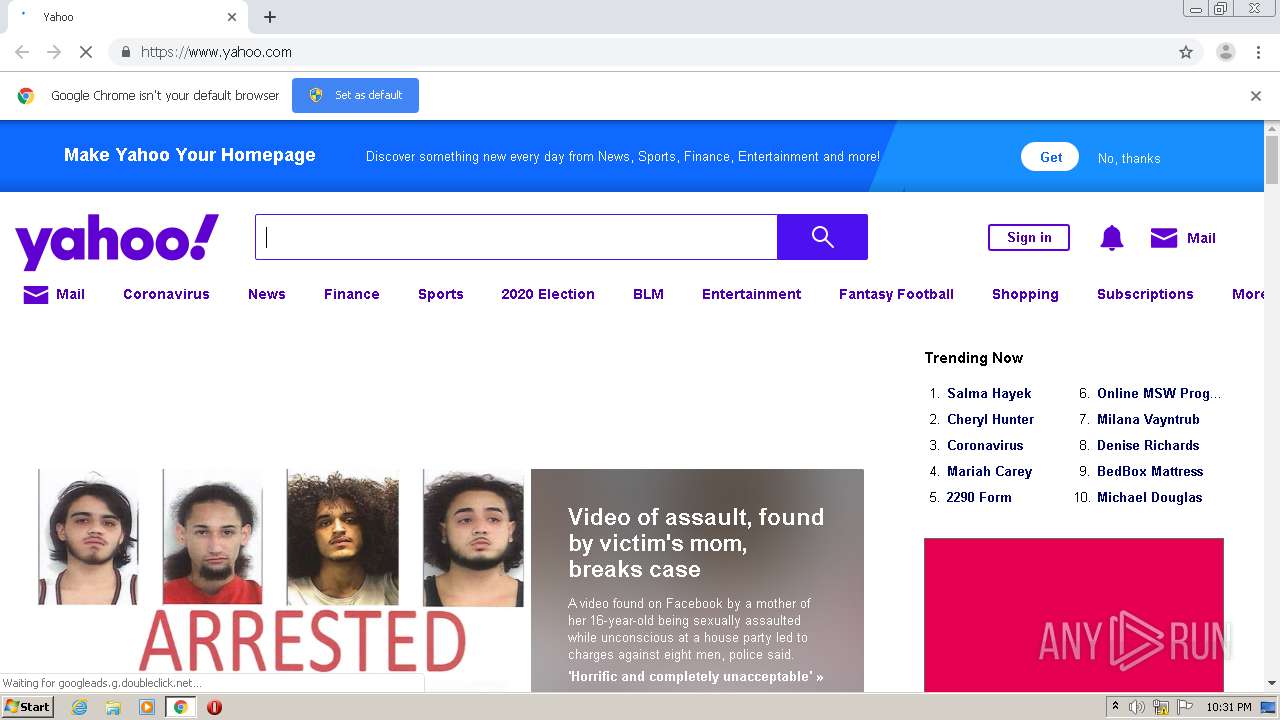Open Chrome three-dot menu
1280x720 pixels.
point(1258,52)
